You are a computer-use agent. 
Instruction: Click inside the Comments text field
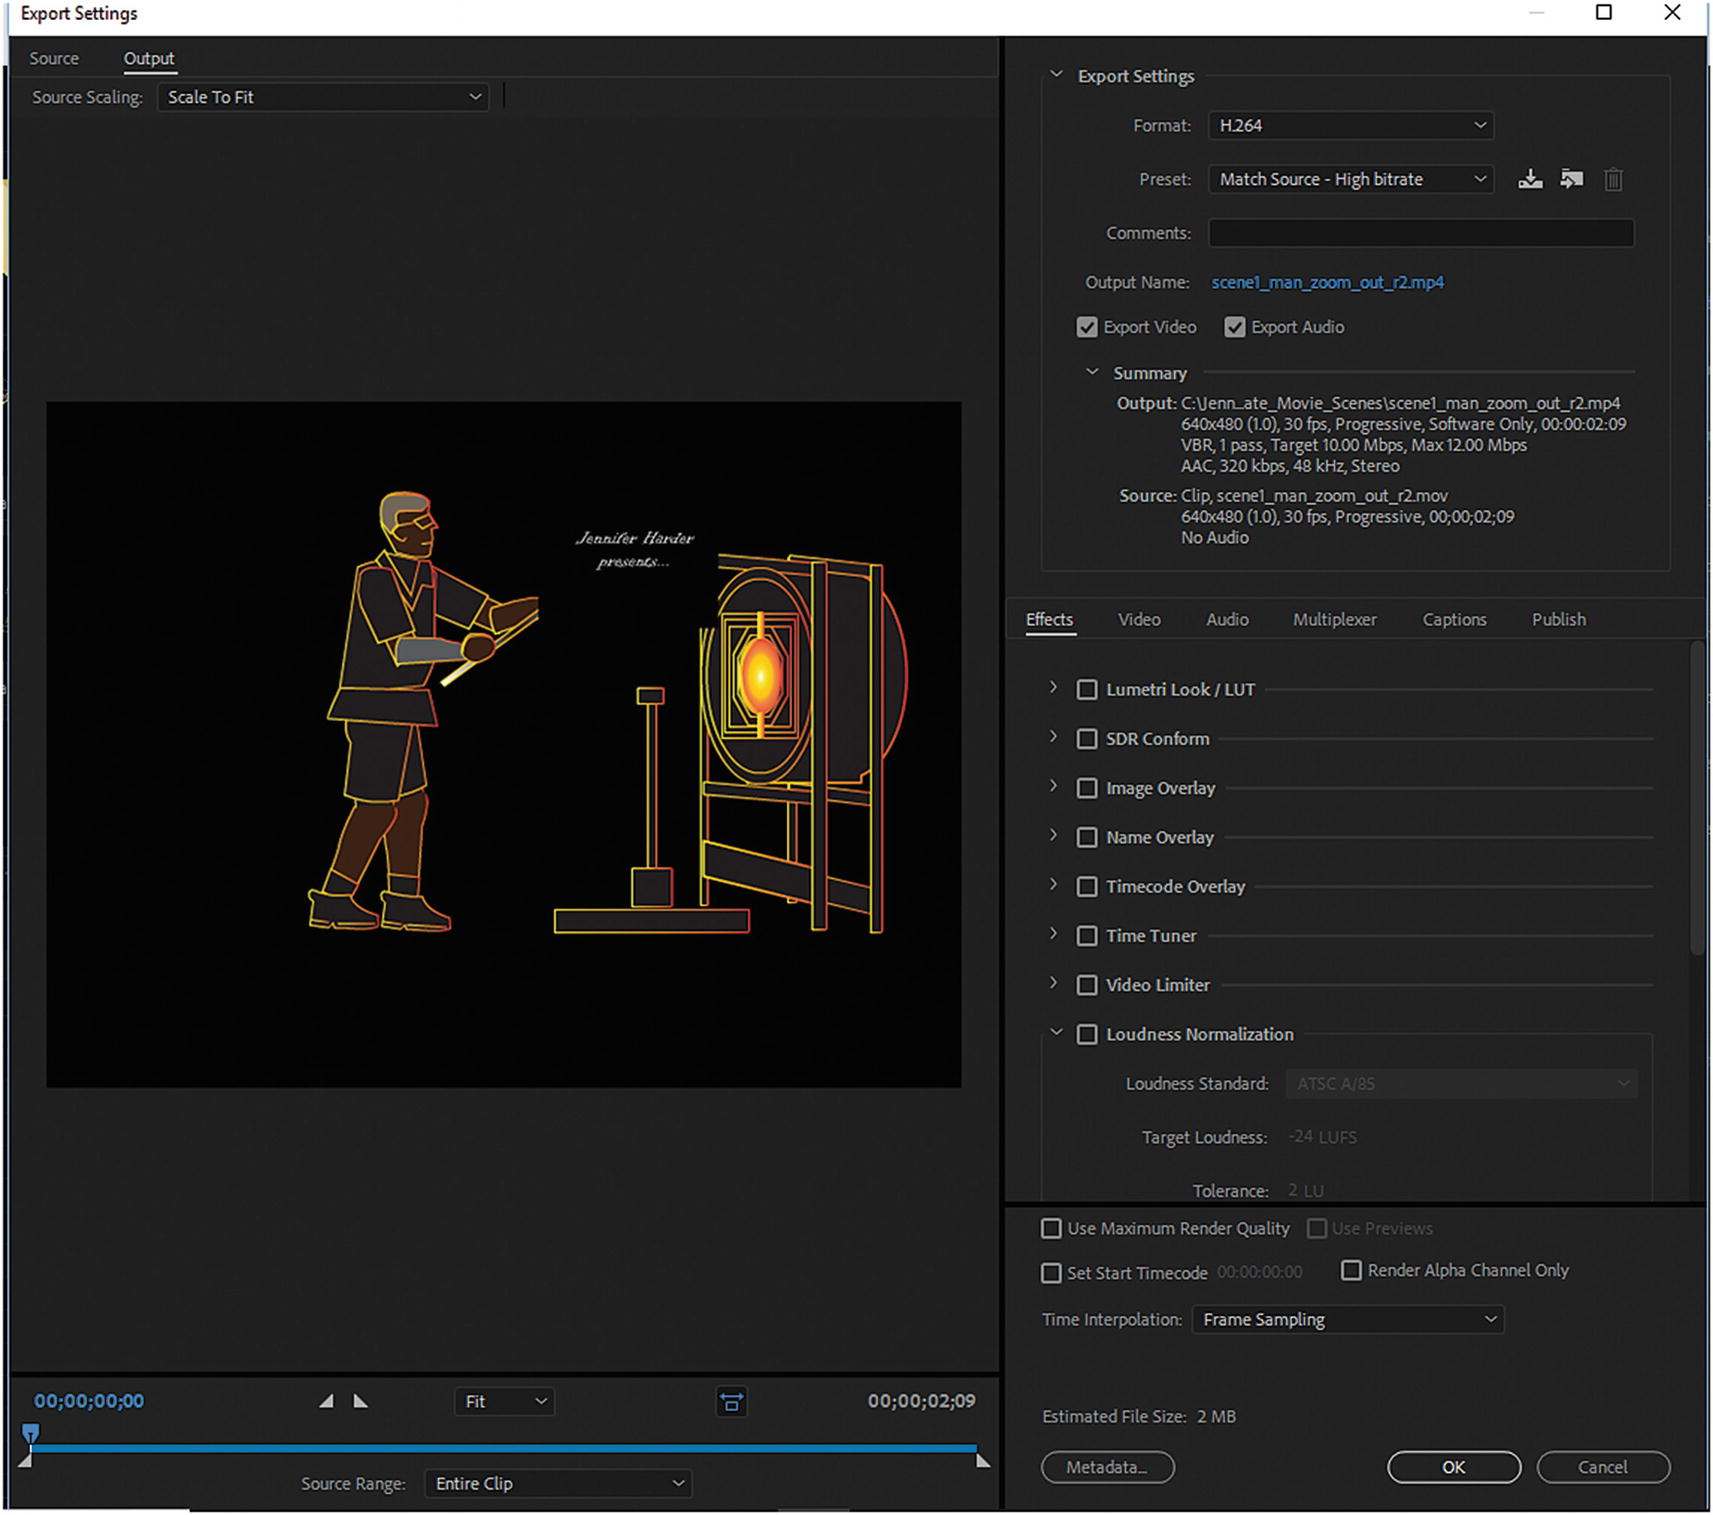click(x=1420, y=233)
